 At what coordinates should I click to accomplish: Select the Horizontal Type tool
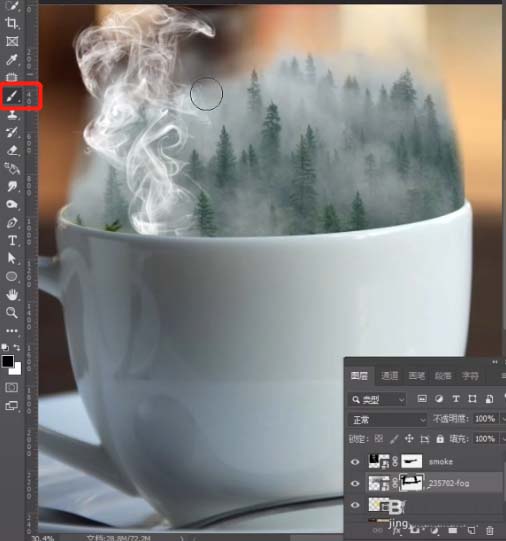point(12,240)
